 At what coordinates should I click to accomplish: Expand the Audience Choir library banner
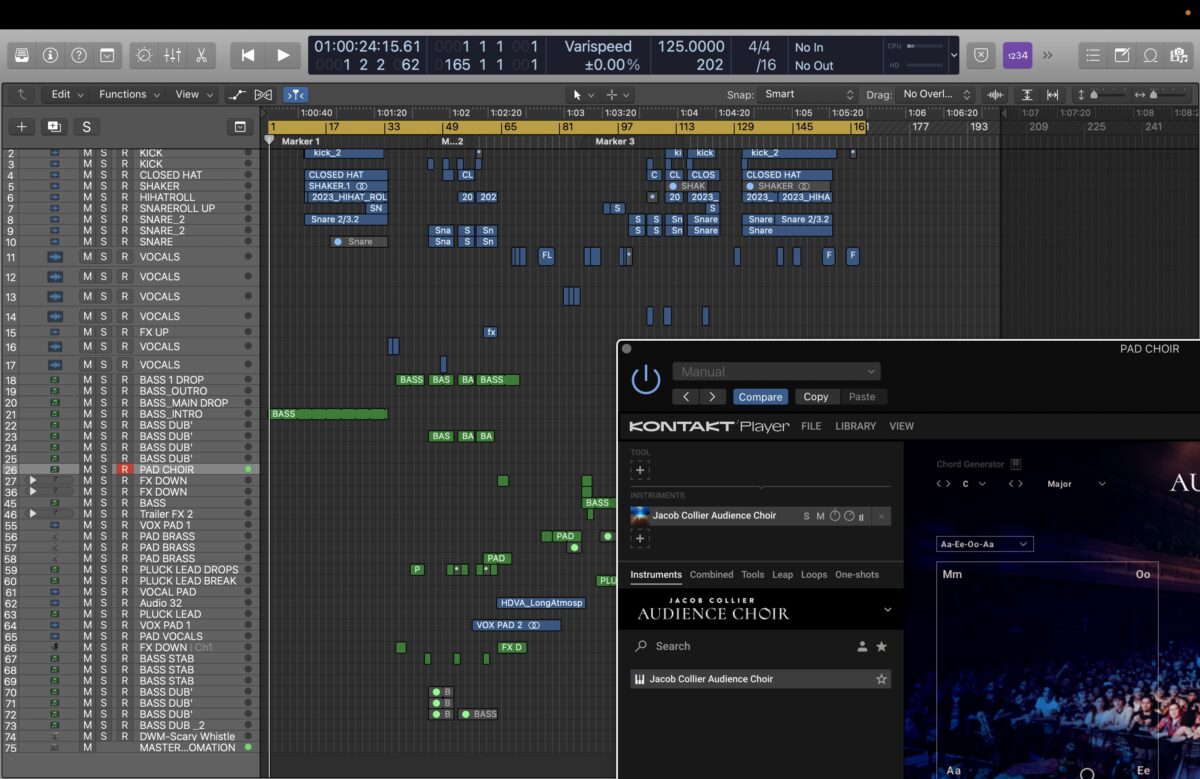coord(887,610)
